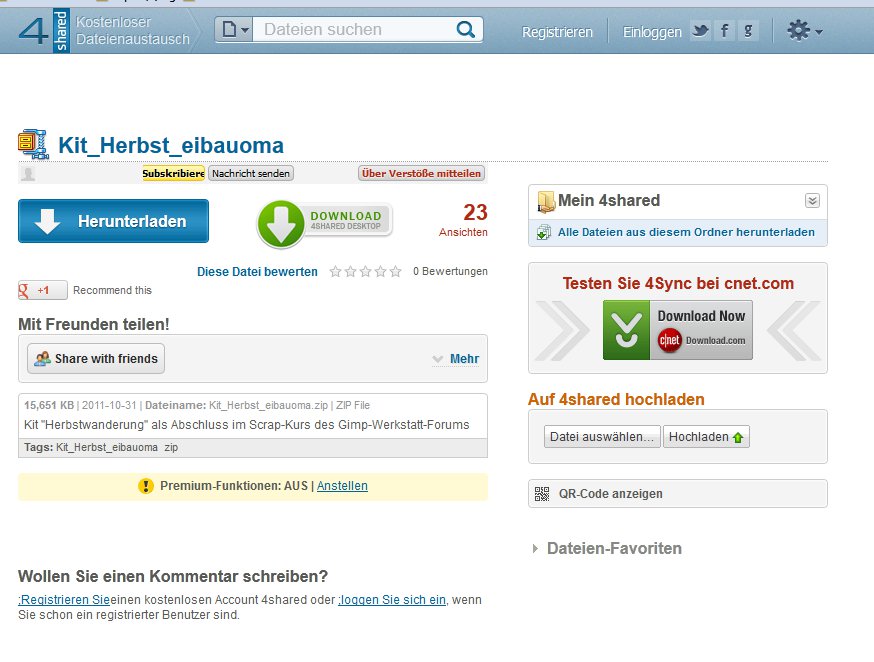Click the 4shared logo
Image resolution: width=874 pixels, height=662 pixels.
click(x=43, y=31)
